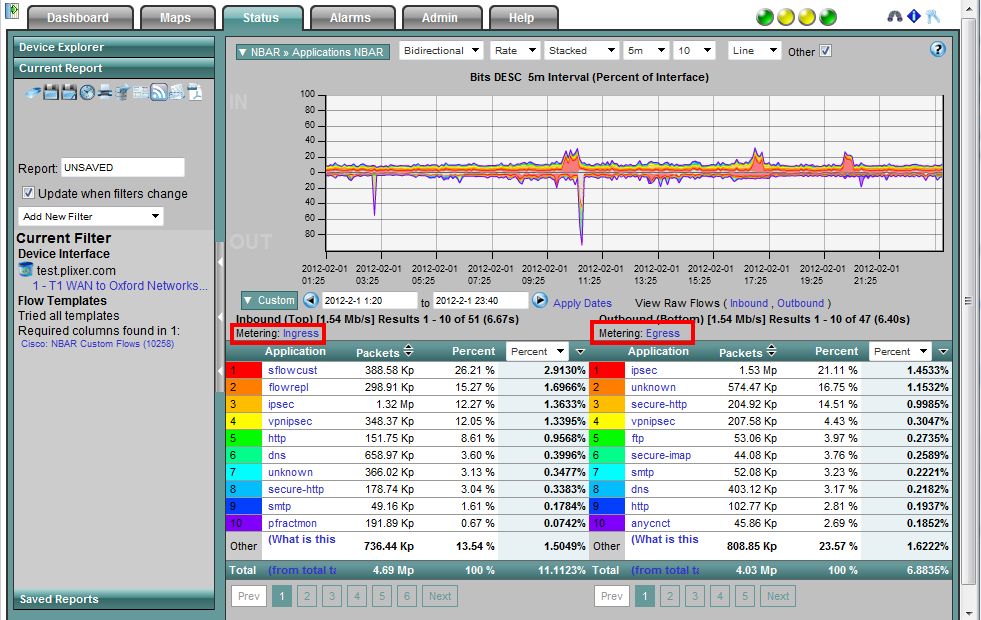Click the save report floppy disk icon
981x620 pixels.
pos(52,93)
